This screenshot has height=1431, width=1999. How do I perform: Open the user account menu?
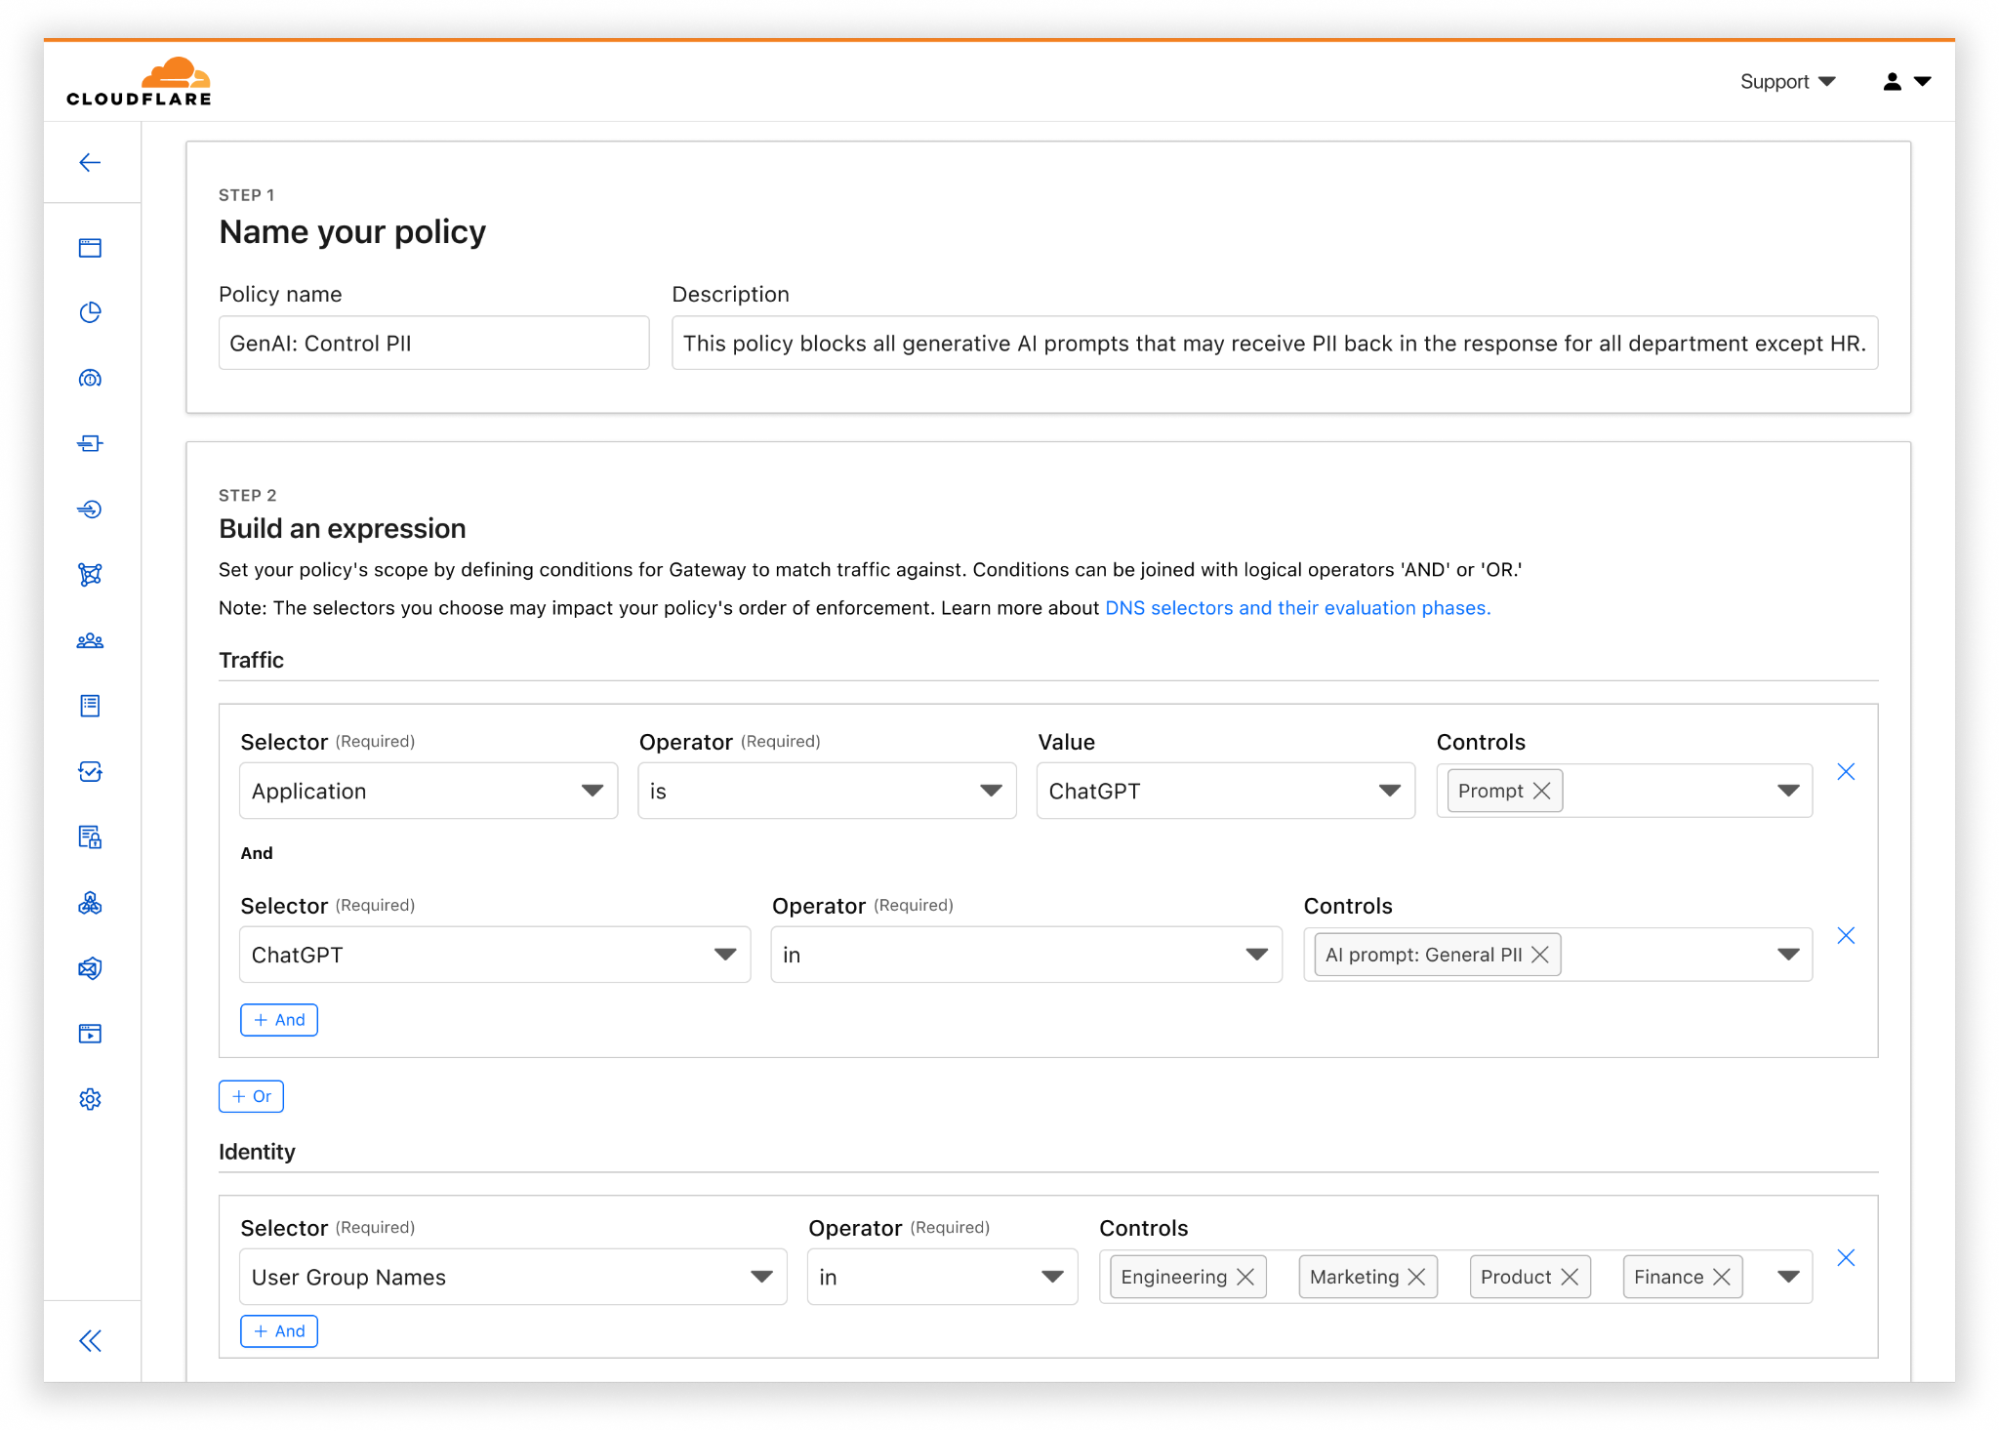click(x=1906, y=82)
